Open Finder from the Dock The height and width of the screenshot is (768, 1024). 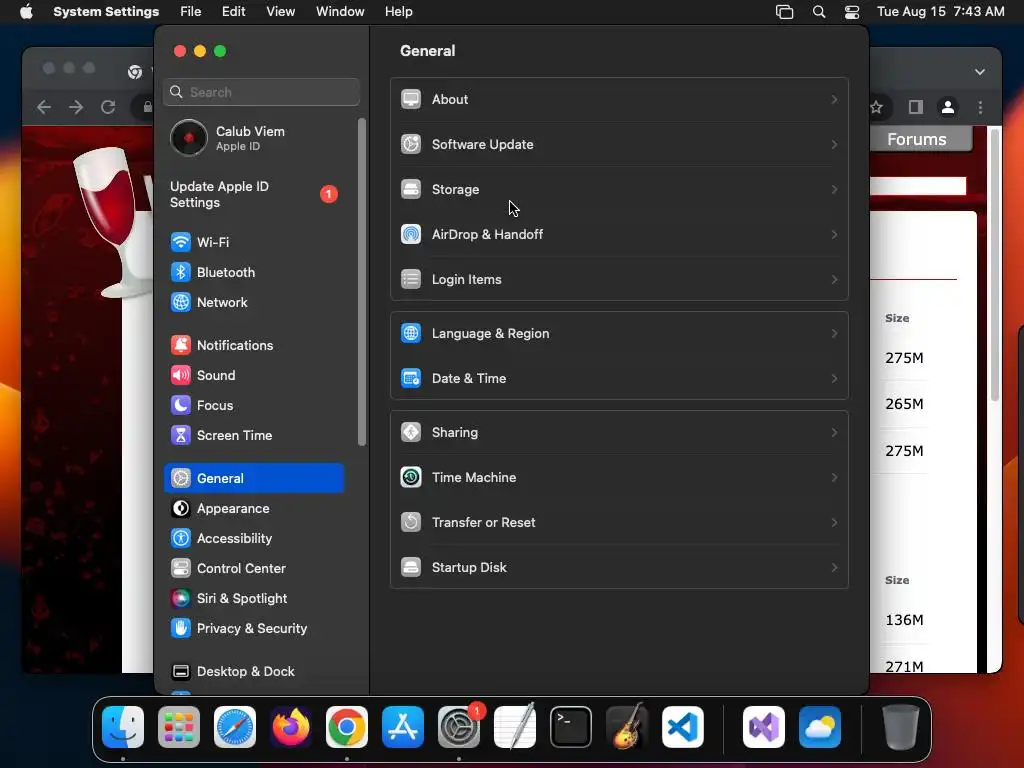click(123, 727)
